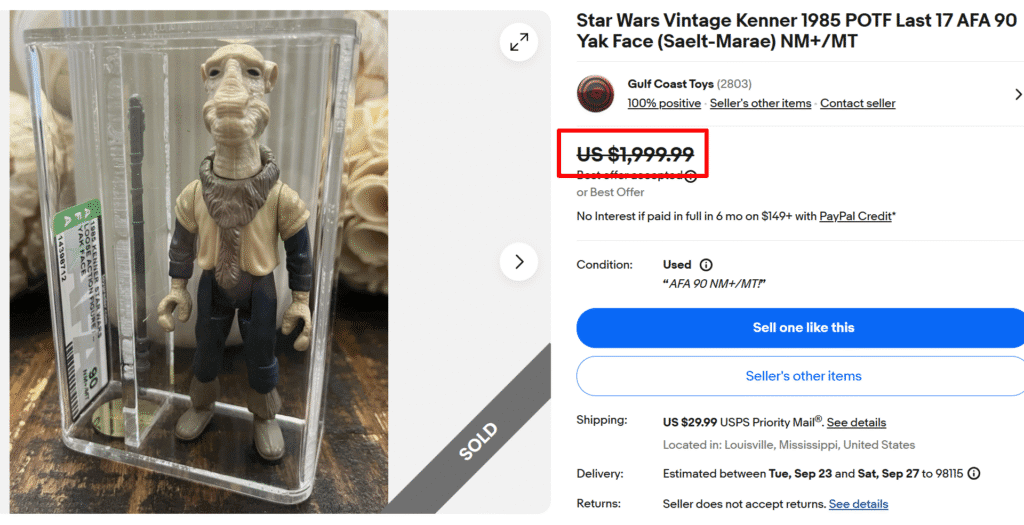Open the Gulf Coast Toys seller name
This screenshot has height=525, width=1024.
[669, 84]
